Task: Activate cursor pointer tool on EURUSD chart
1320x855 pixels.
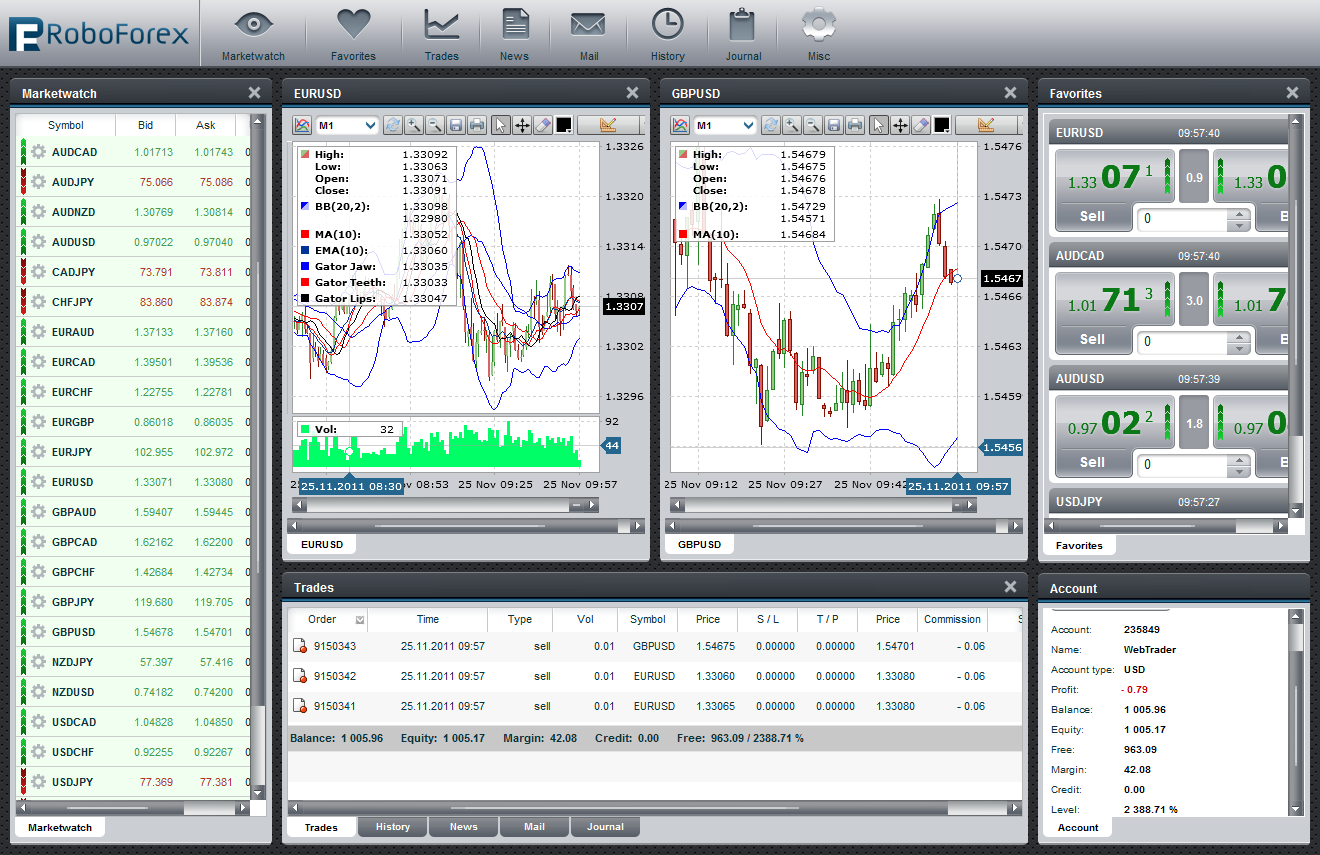Action: (501, 125)
